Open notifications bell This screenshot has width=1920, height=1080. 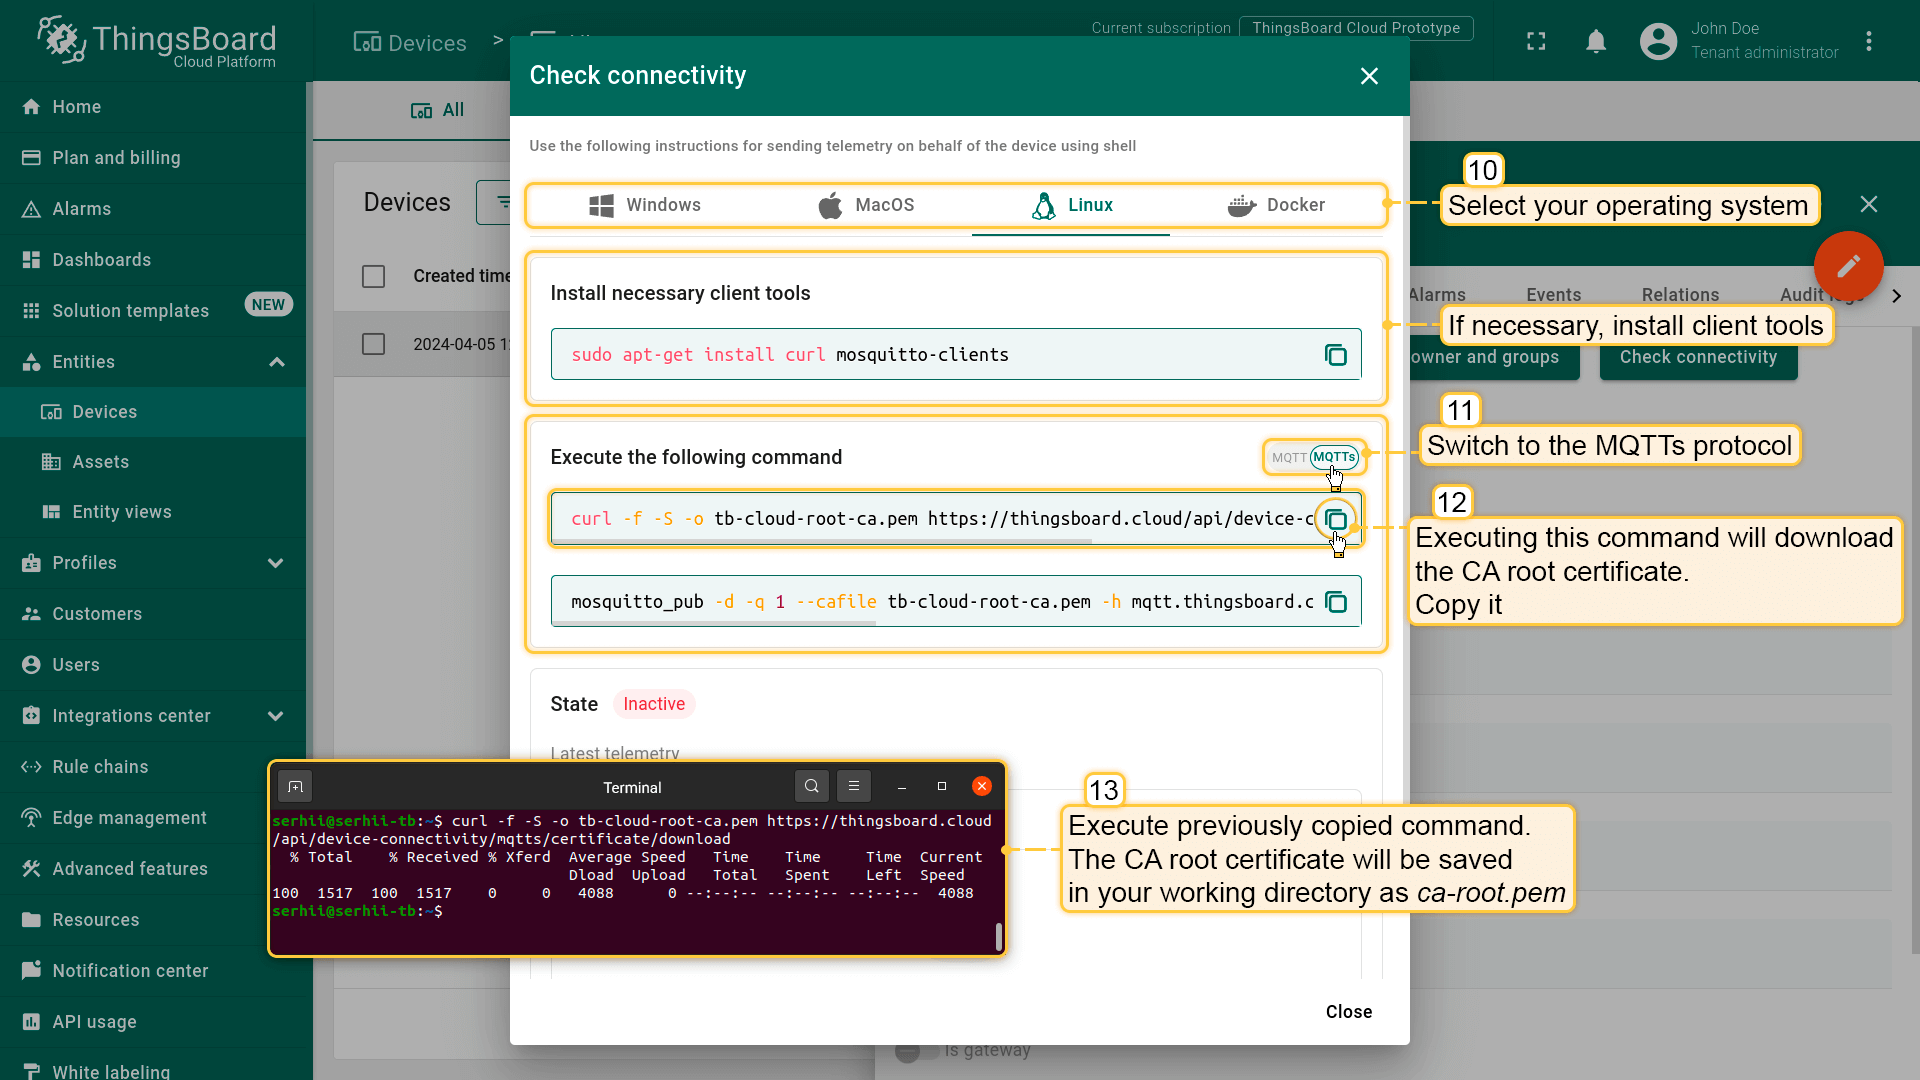[1596, 41]
